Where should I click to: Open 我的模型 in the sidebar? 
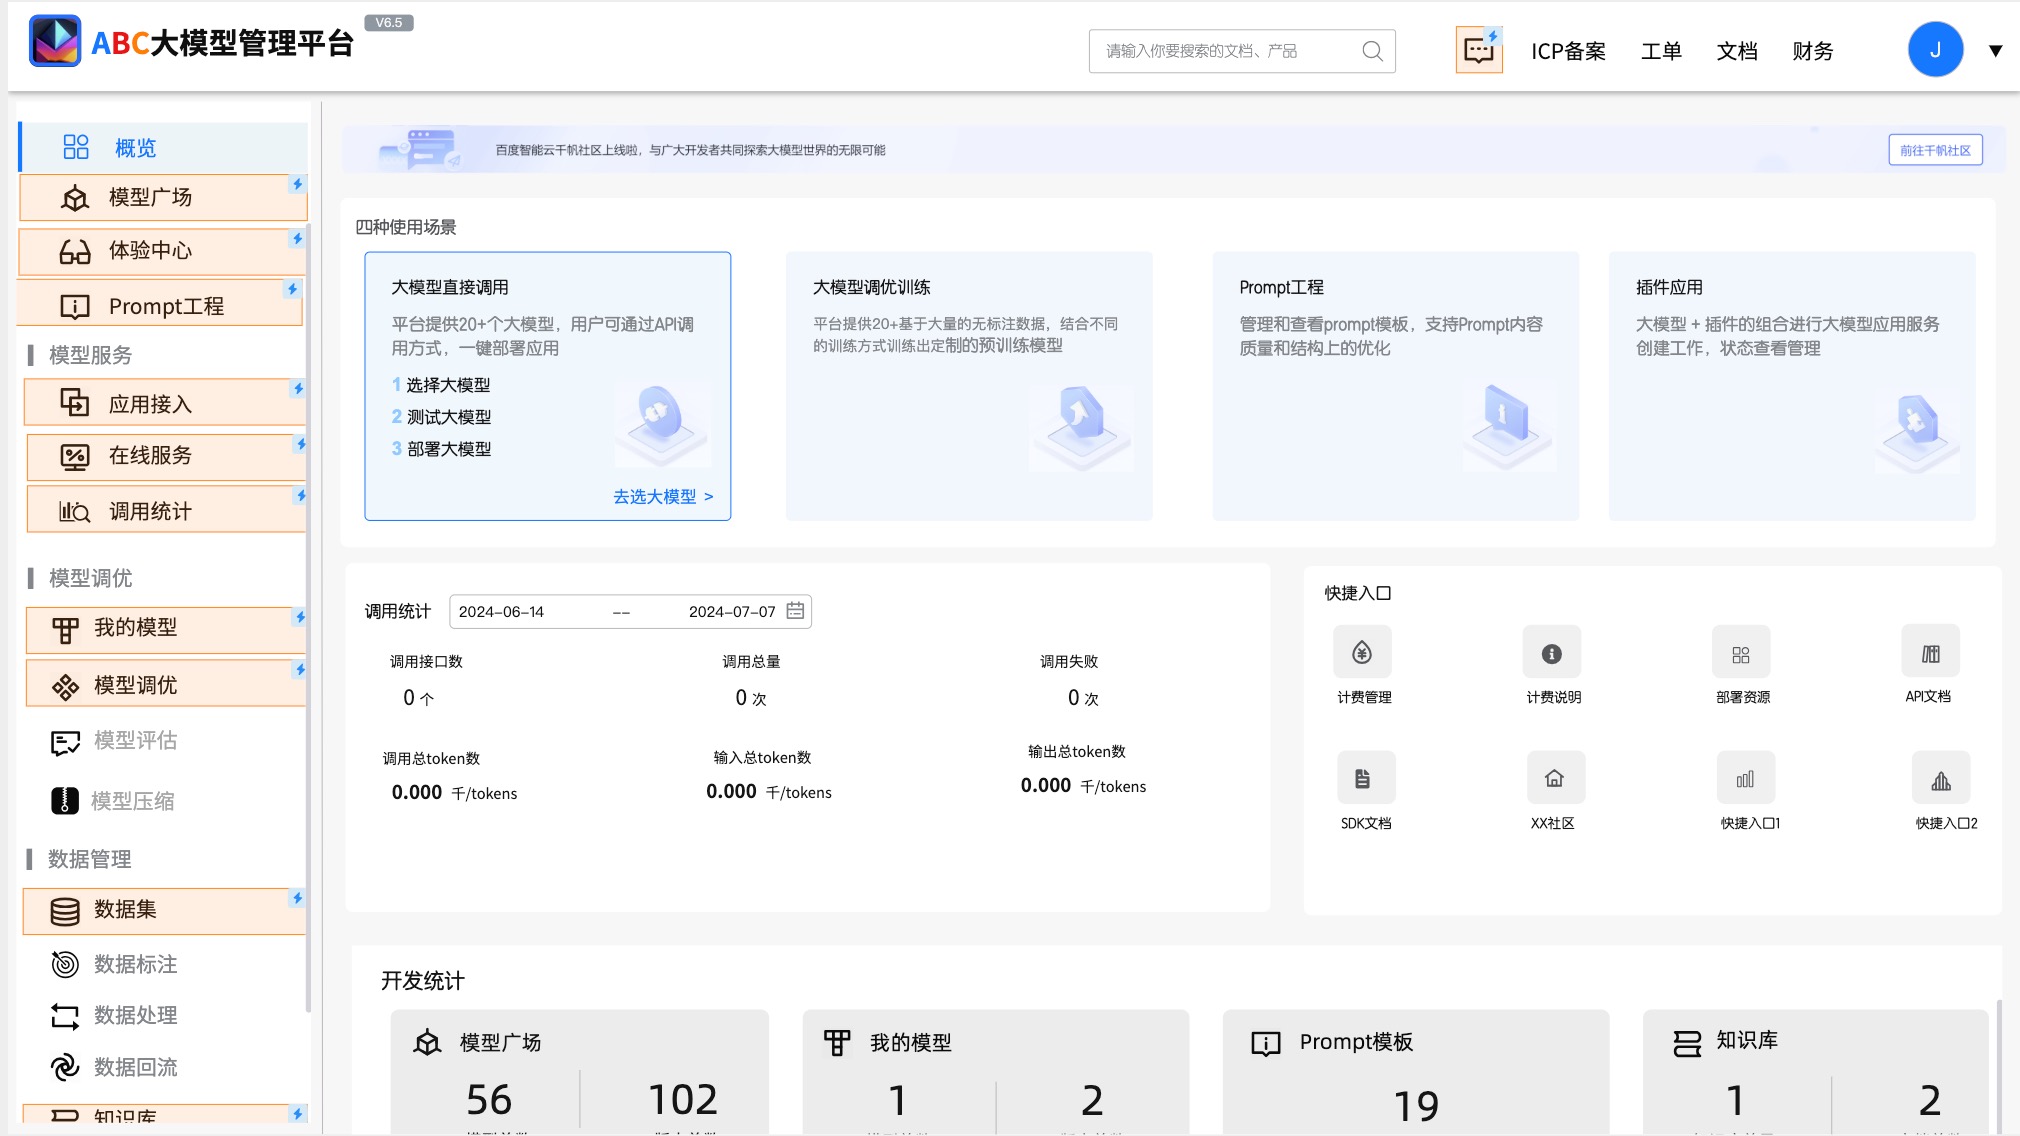[166, 630]
